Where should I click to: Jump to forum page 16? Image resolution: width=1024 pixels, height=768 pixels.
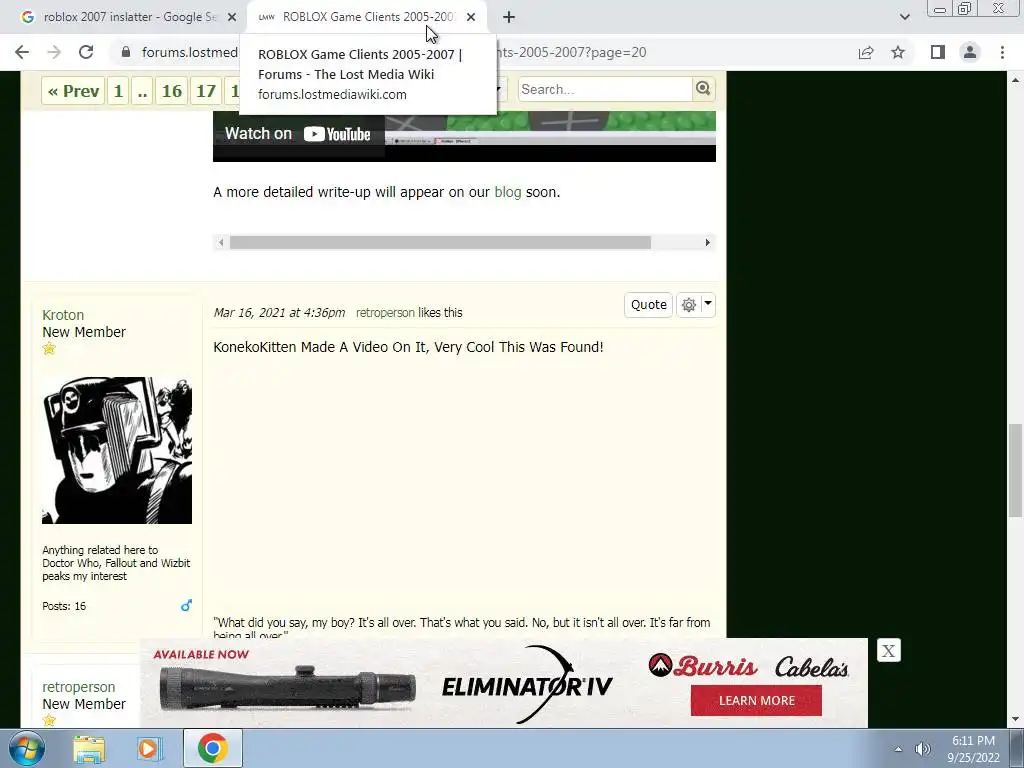(x=172, y=91)
